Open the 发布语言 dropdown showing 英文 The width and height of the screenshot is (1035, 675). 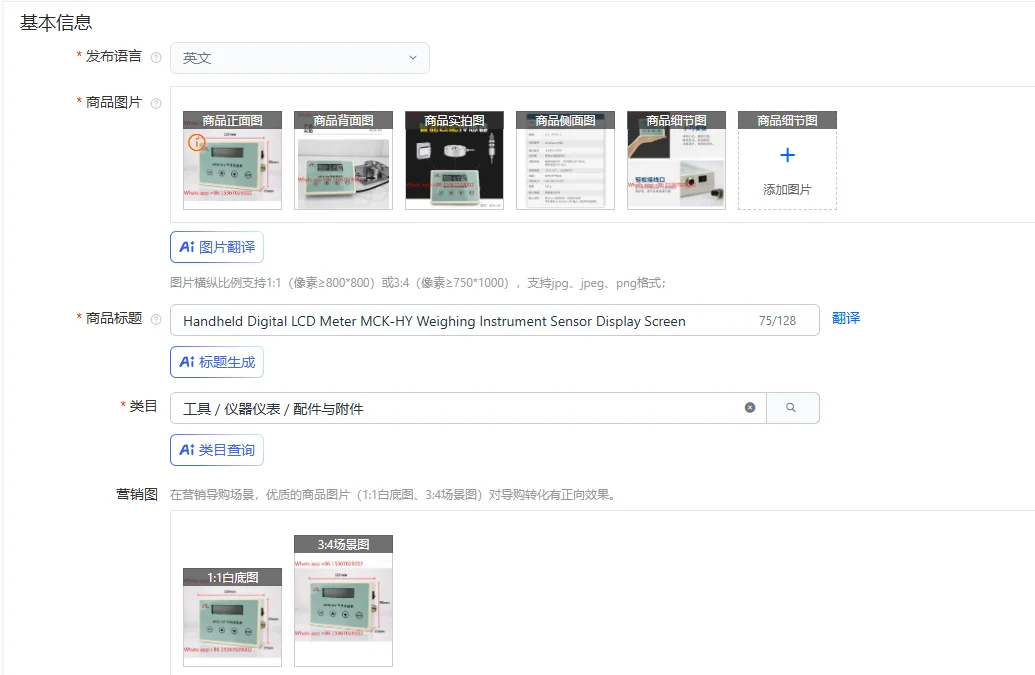point(300,58)
